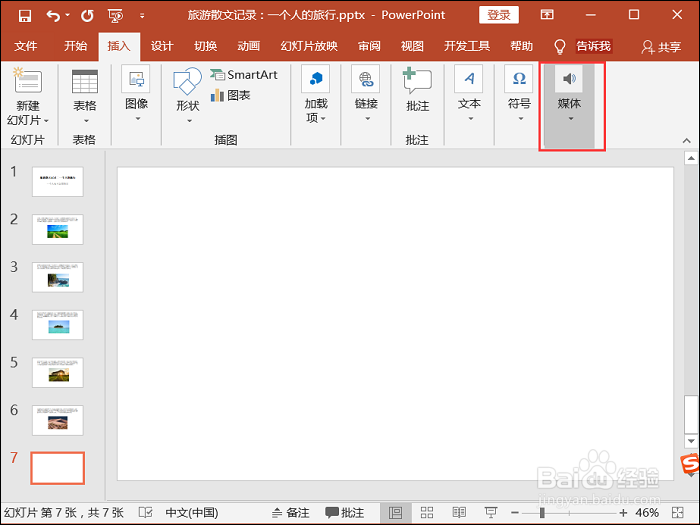Select the 插入 ribbon tab
Viewport: 700px width, 525px height.
[x=119, y=46]
